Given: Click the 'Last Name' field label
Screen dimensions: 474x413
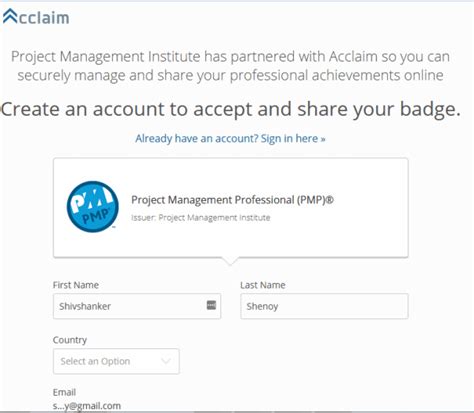Looking at the screenshot, I should [263, 285].
